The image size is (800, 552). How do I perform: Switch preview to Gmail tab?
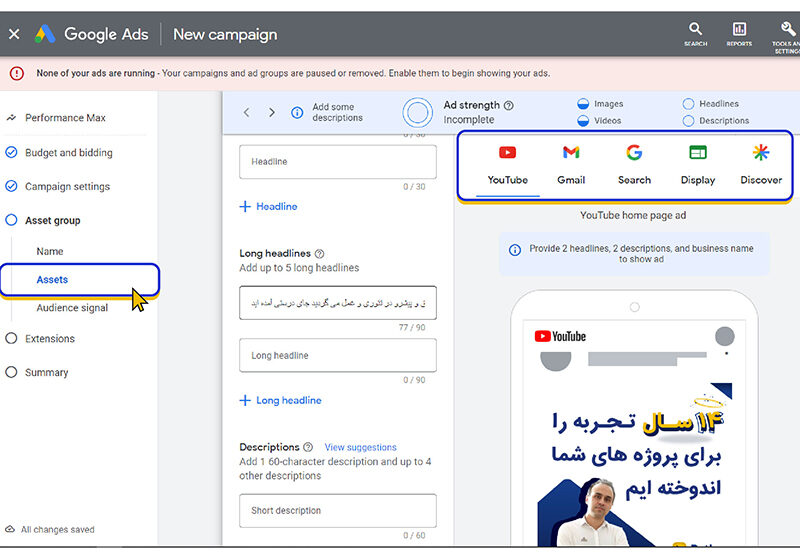click(571, 165)
